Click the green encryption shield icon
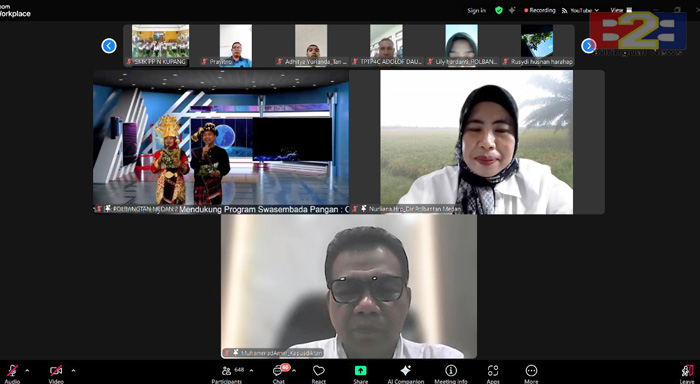This screenshot has width=700, height=384. 499,10
